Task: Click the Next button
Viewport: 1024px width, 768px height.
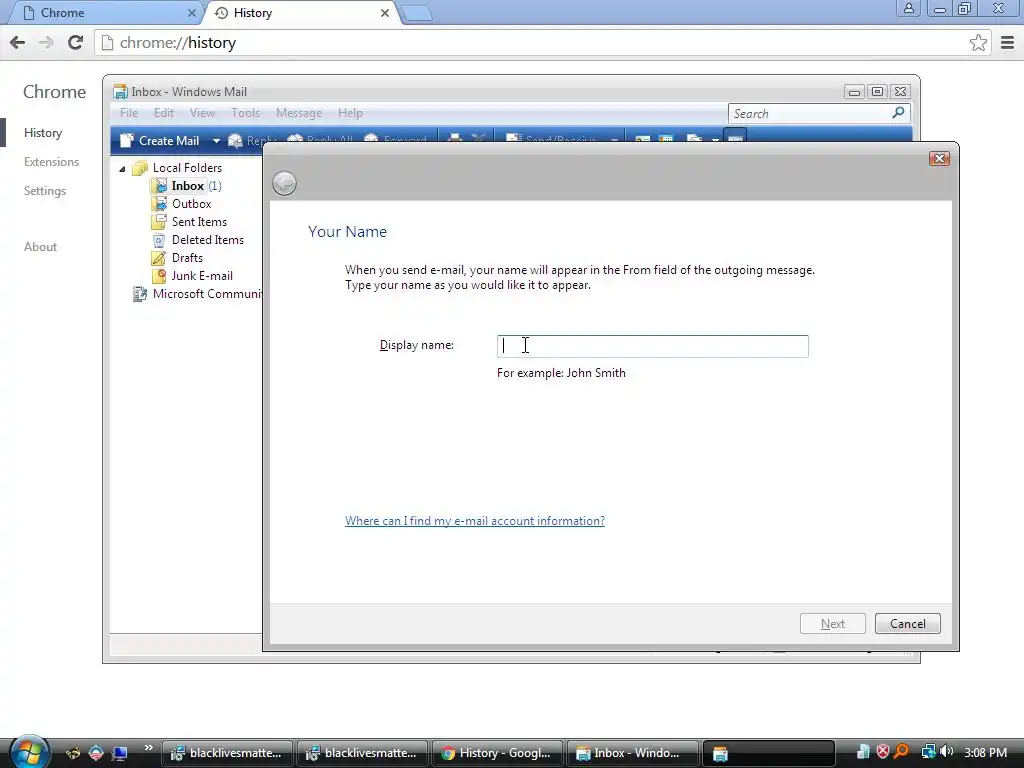Action: click(x=833, y=624)
